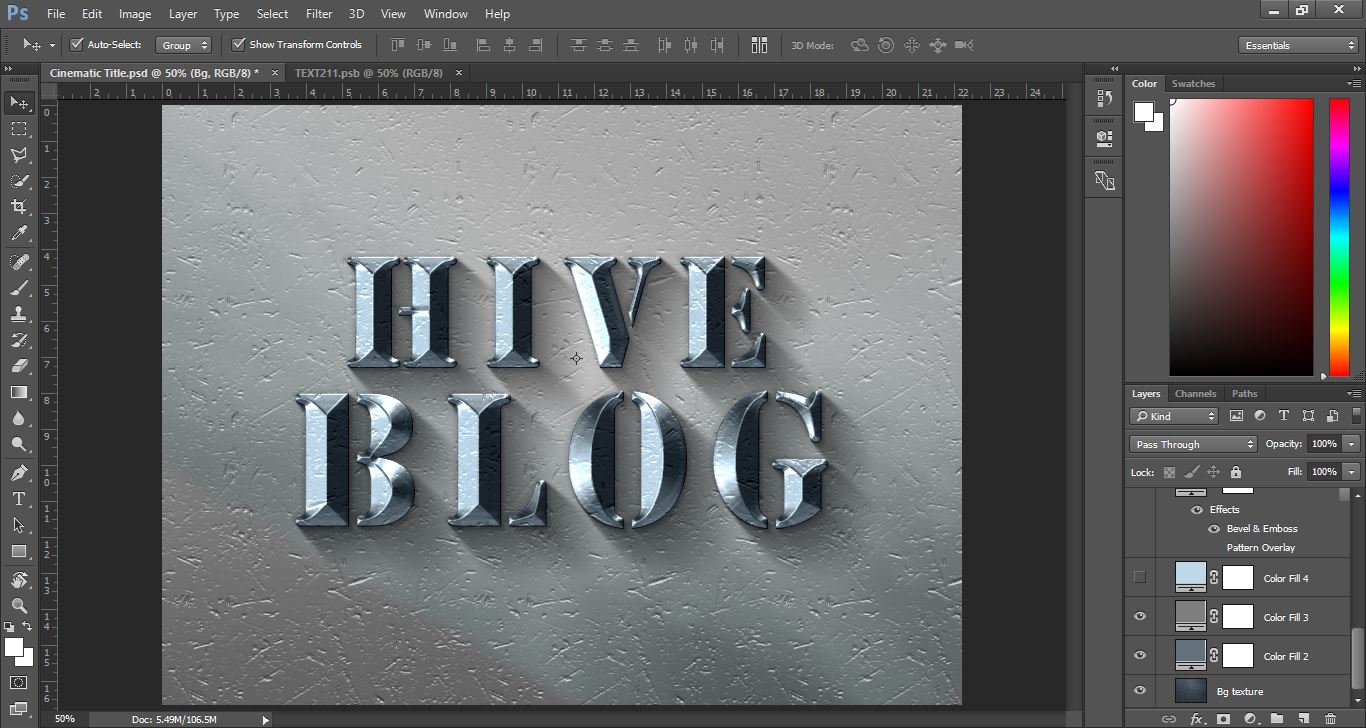Open the Opacity slider dropdown arrow
This screenshot has height=728, width=1366.
(1352, 444)
